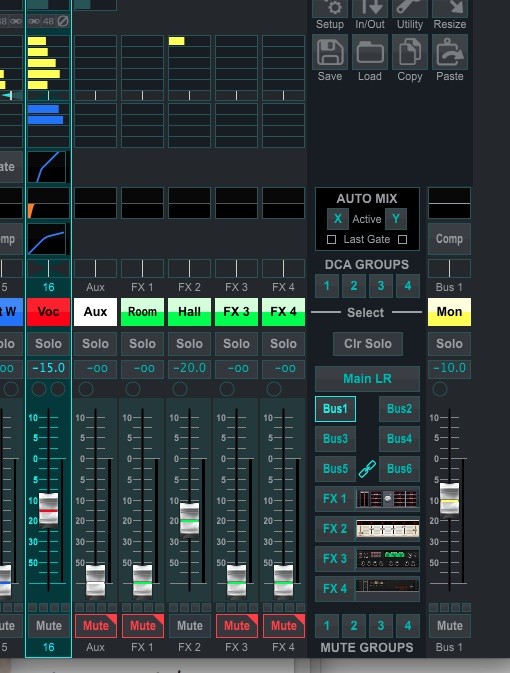Toggle the Bus5/Bus6 chain link icon
The height and width of the screenshot is (673, 510).
[367, 469]
